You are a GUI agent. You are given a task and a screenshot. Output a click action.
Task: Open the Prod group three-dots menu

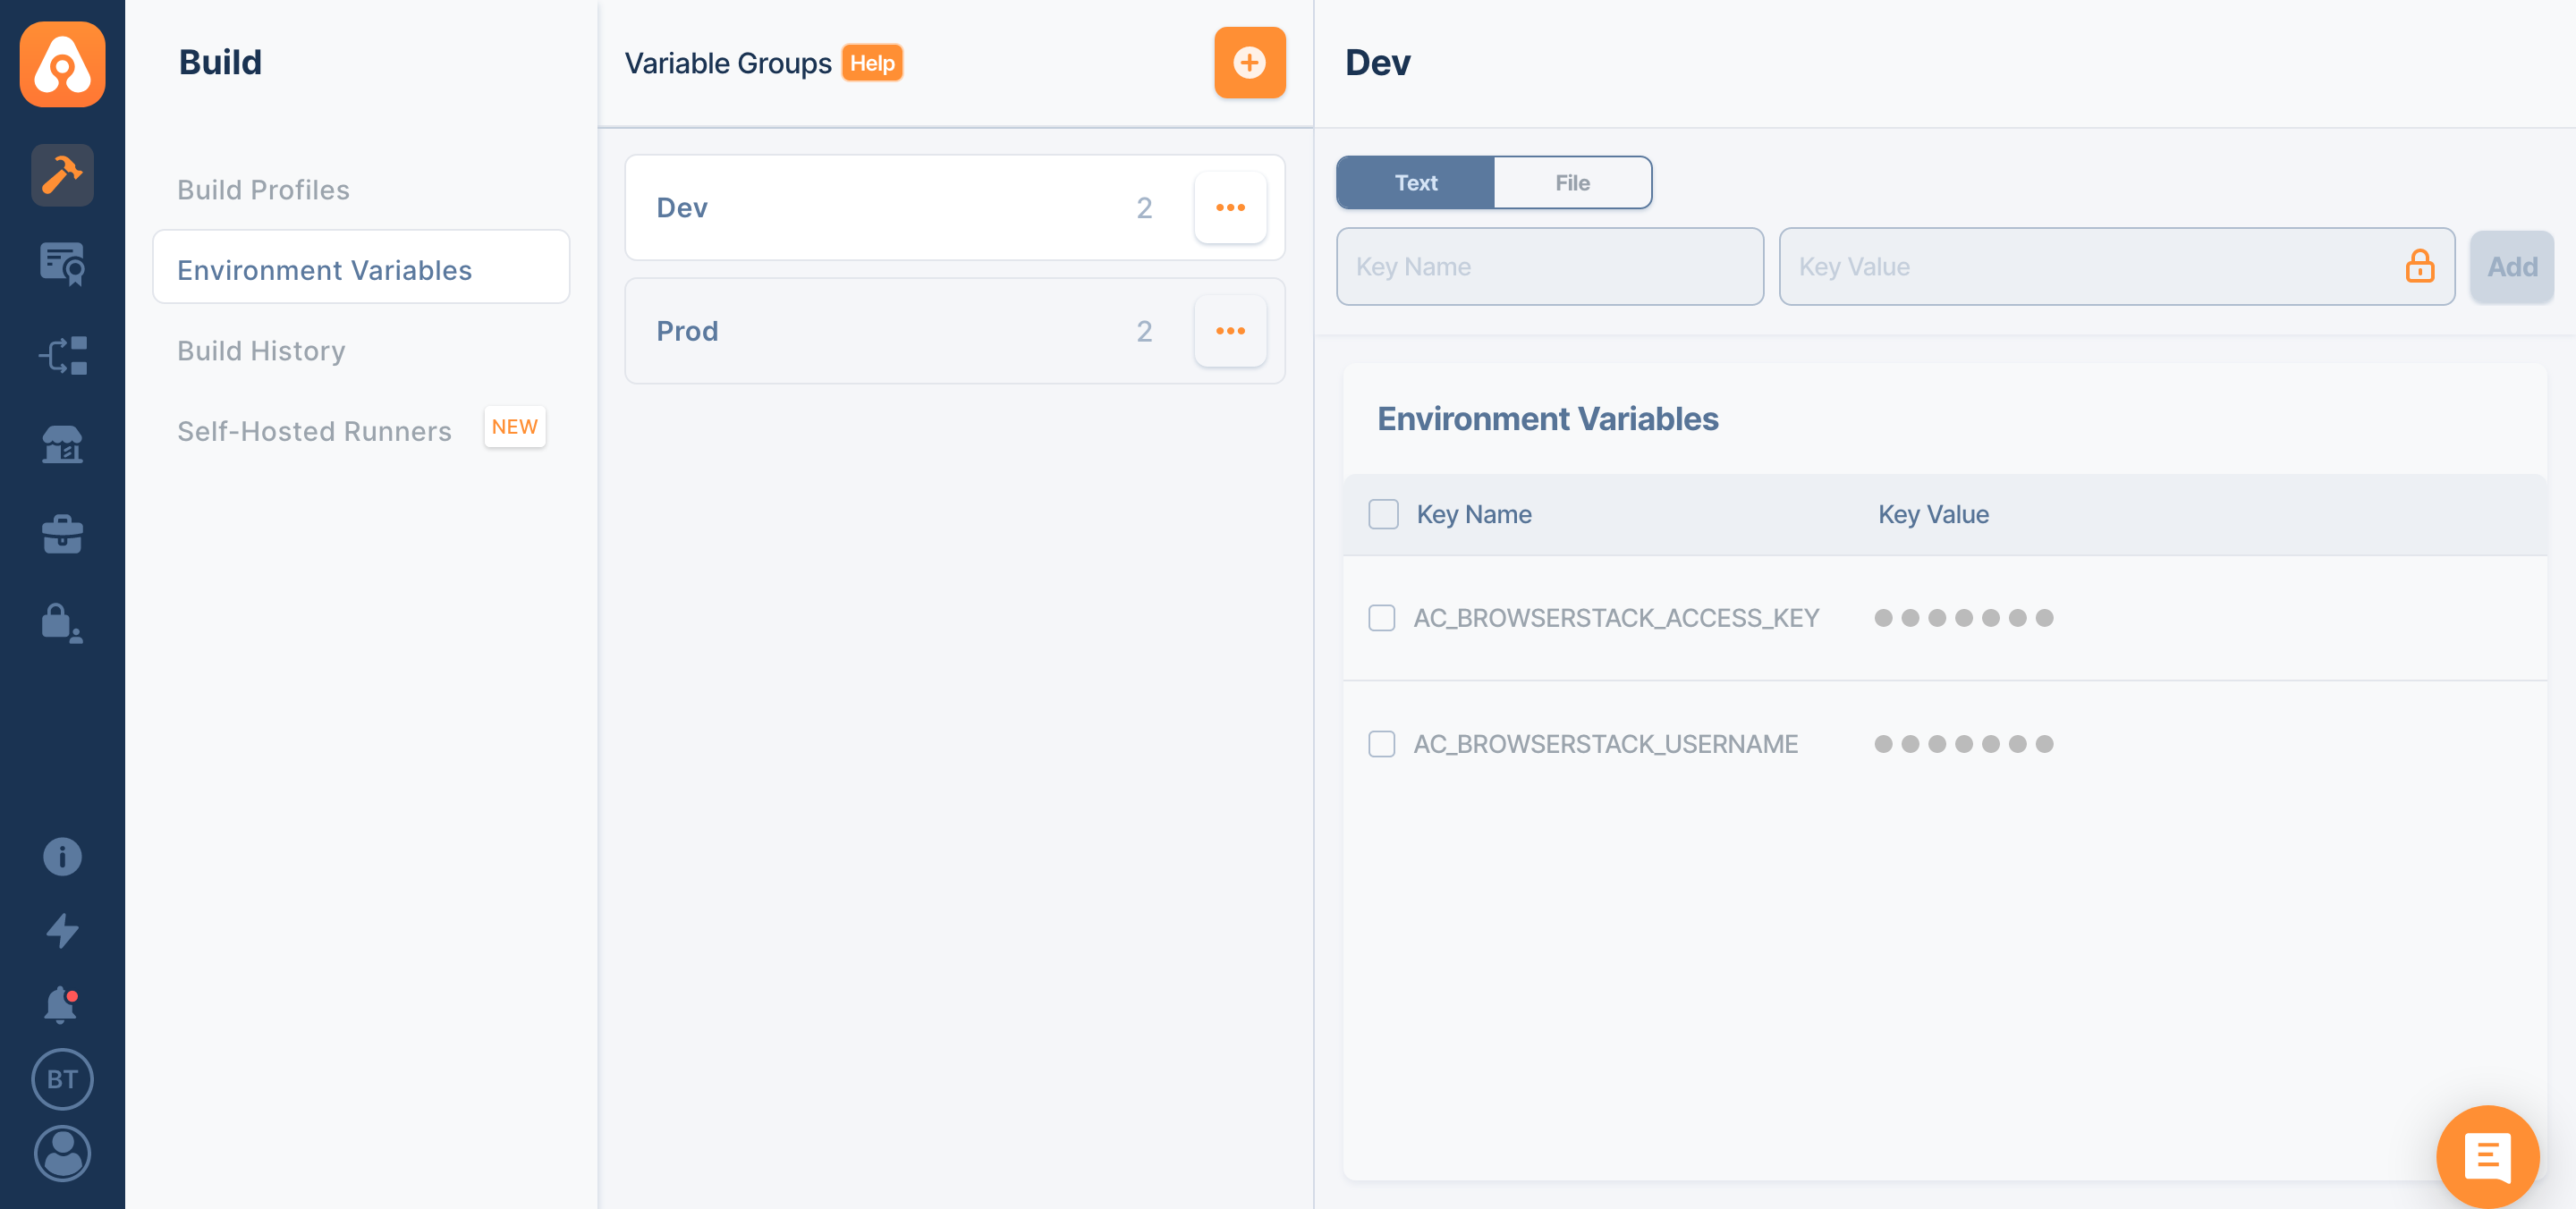(1230, 331)
